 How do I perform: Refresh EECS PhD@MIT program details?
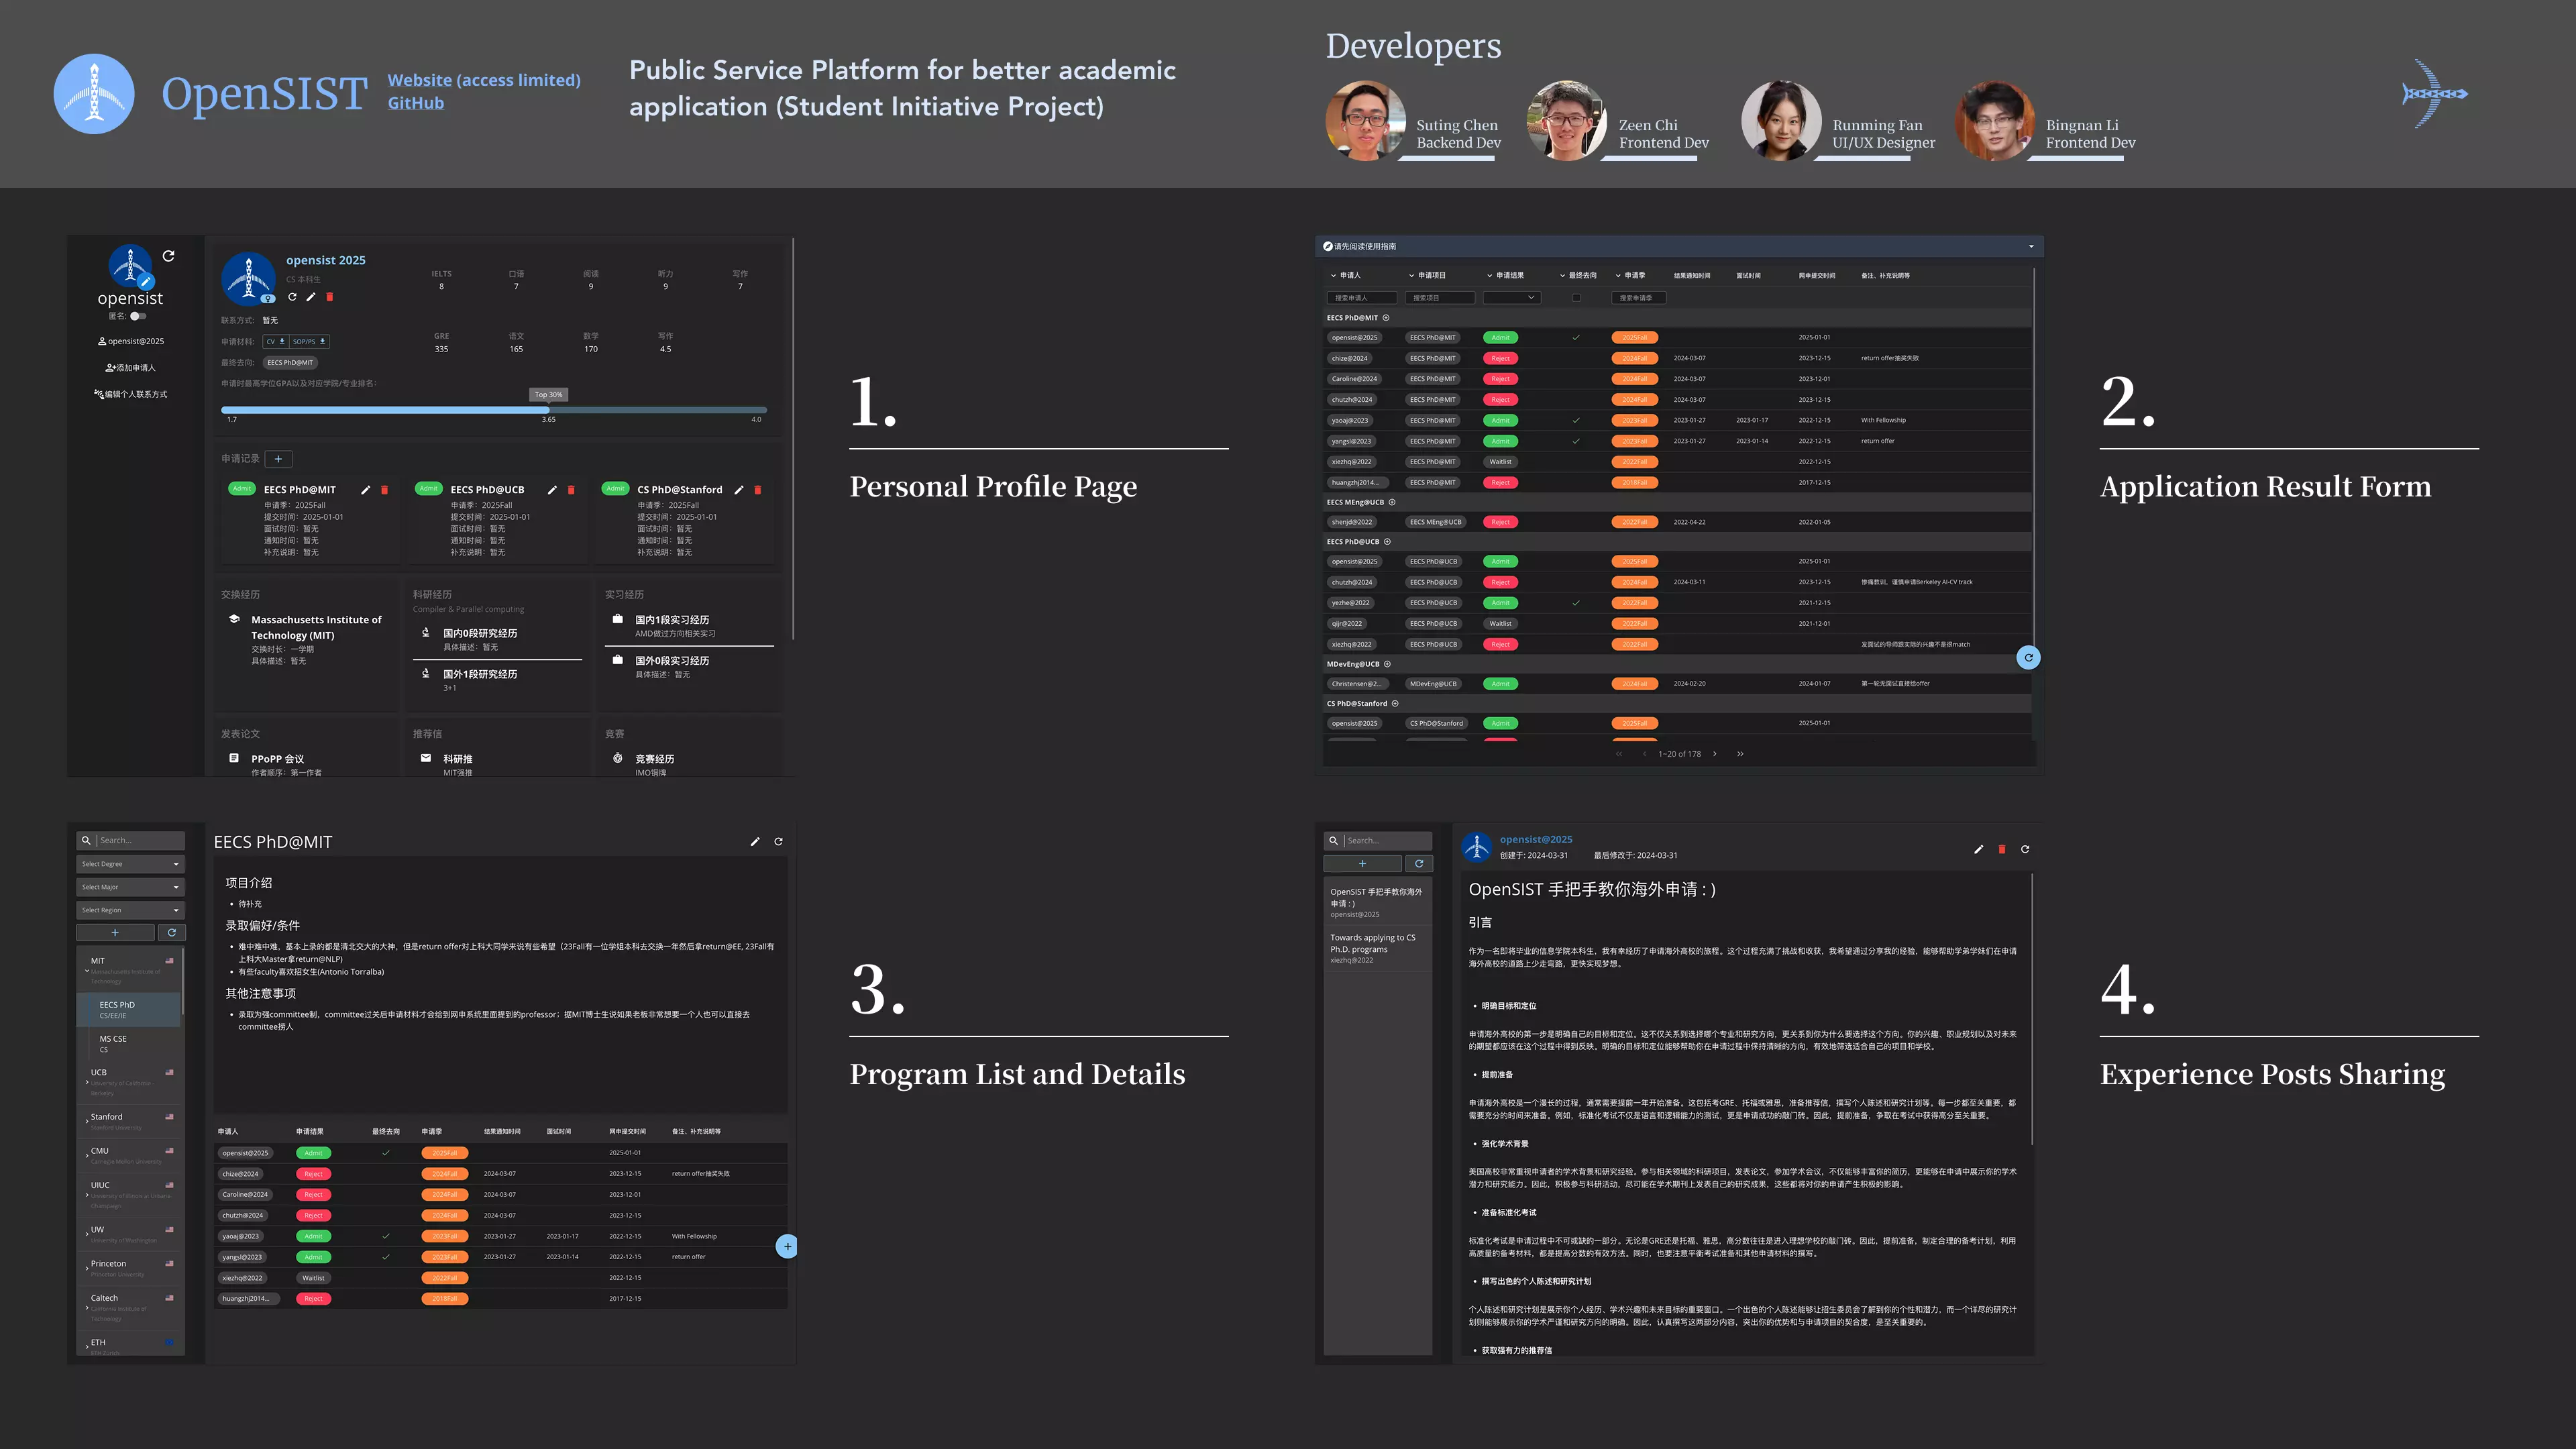(x=779, y=842)
